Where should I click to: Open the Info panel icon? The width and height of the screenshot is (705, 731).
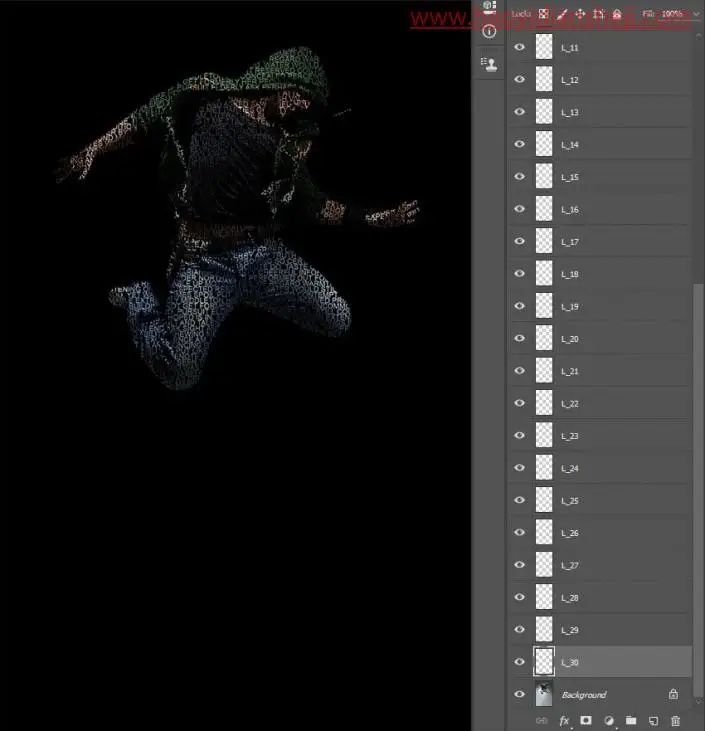point(489,32)
